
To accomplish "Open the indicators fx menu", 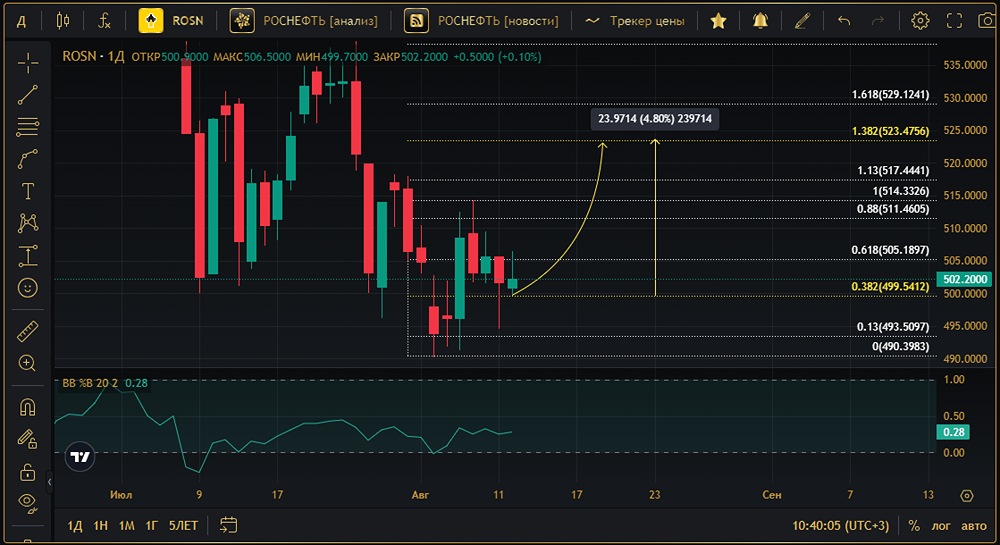I will coord(104,20).
